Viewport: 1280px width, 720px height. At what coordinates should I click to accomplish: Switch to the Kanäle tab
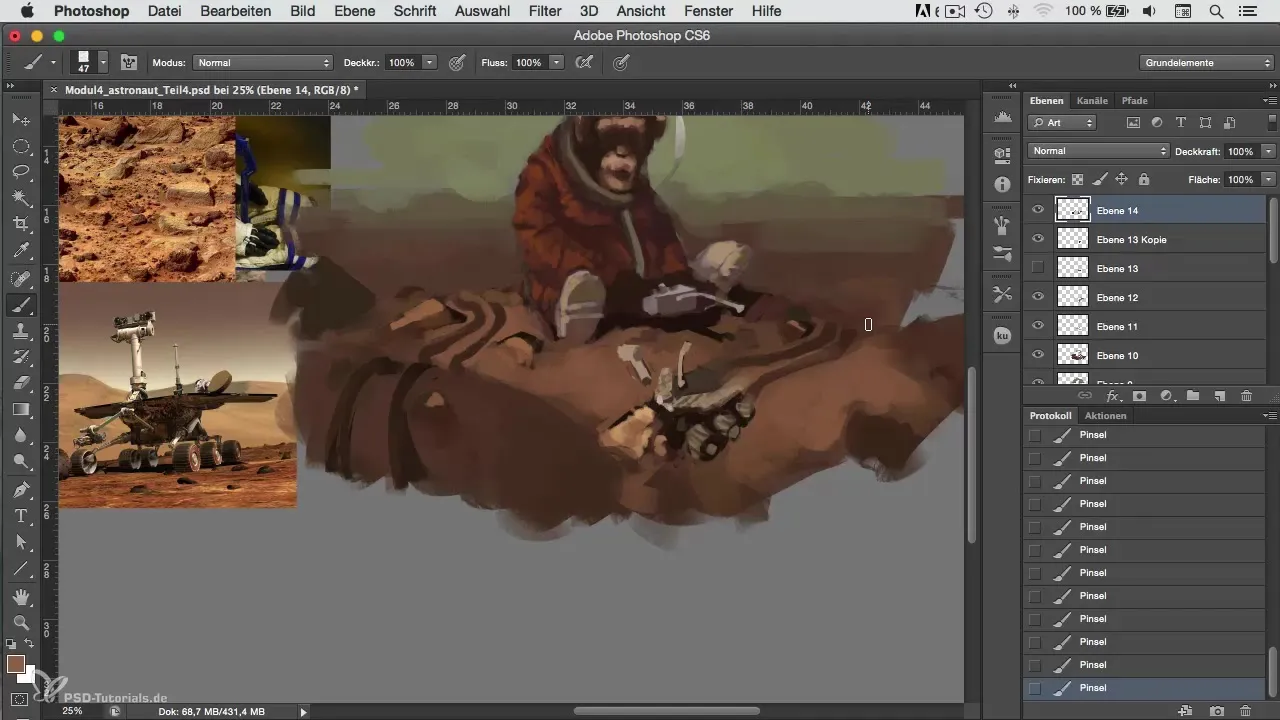[x=1092, y=100]
